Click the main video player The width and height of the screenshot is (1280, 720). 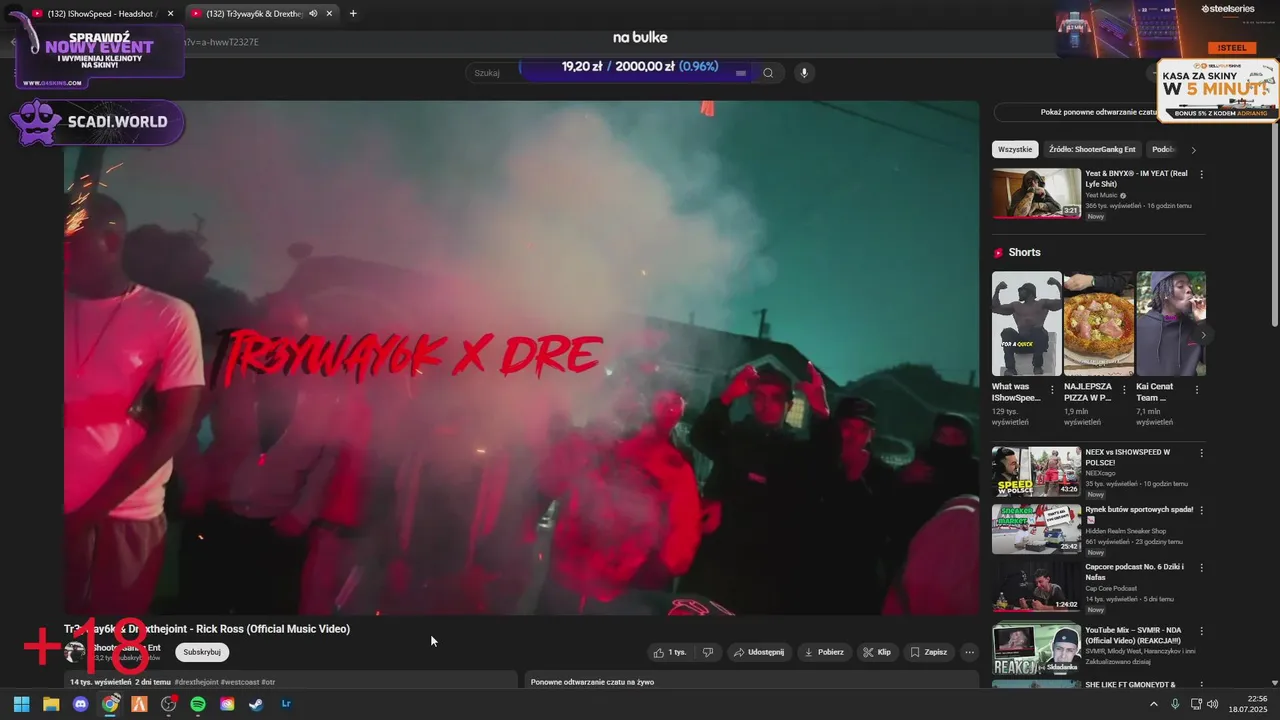tap(522, 357)
